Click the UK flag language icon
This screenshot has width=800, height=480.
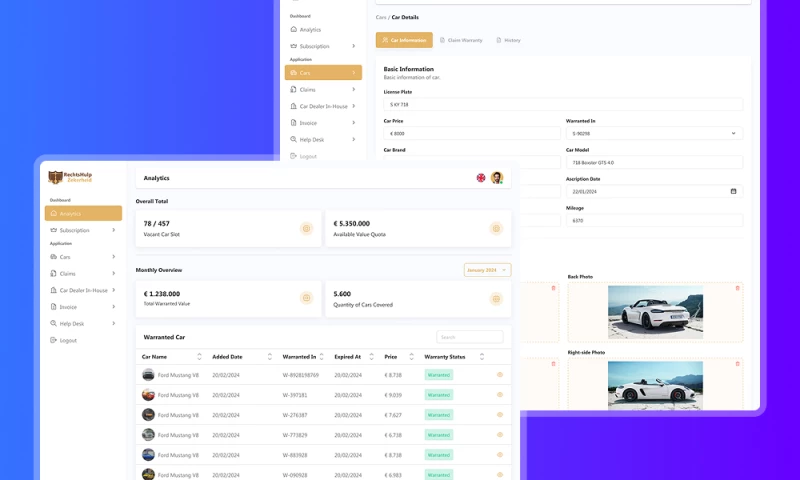tap(481, 178)
